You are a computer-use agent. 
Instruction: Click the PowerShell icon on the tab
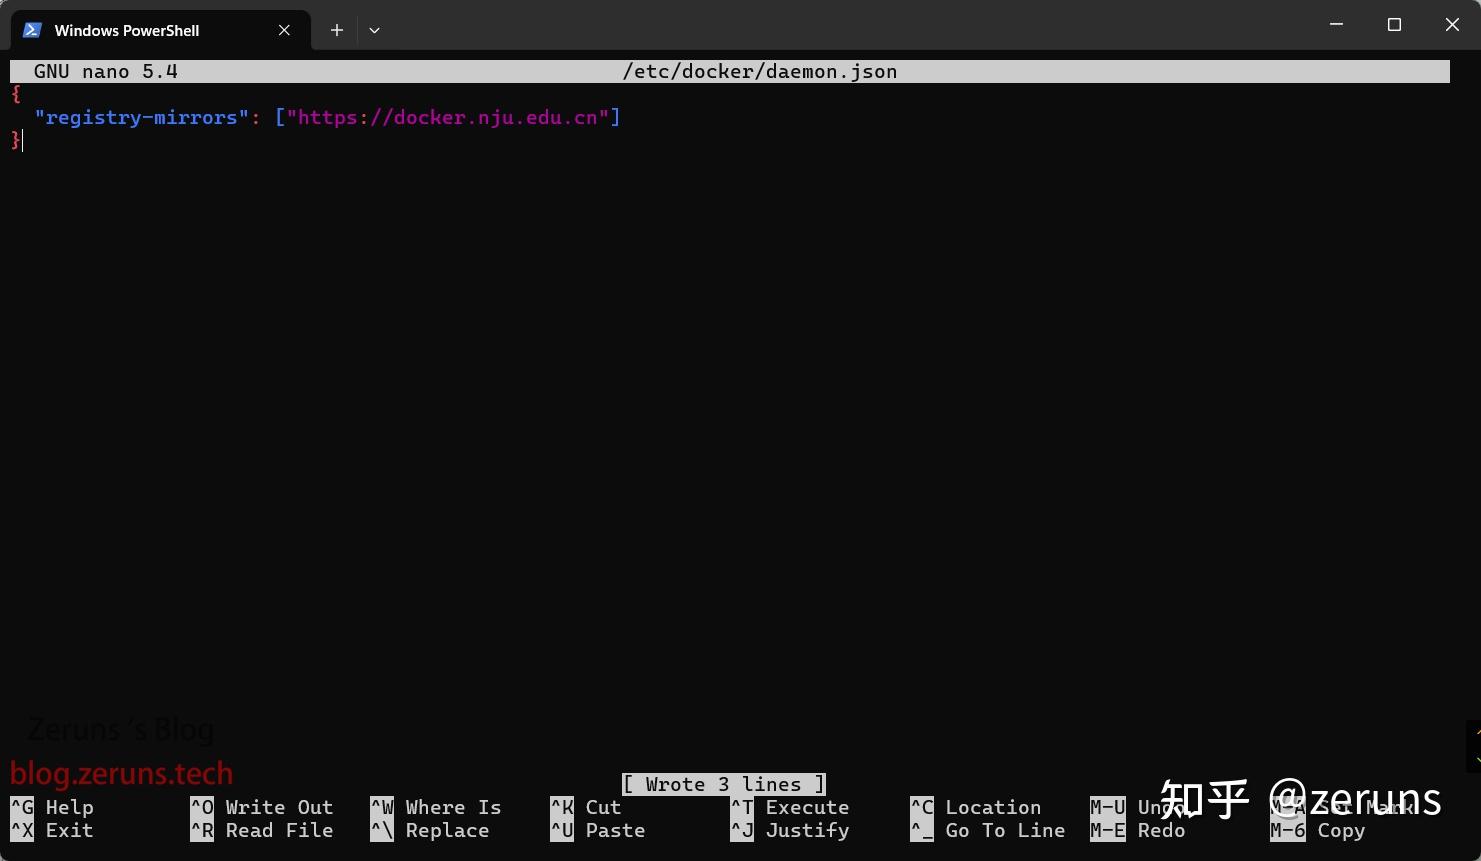(x=31, y=29)
